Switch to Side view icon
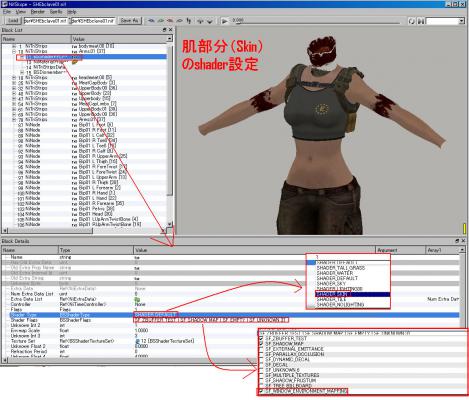 coord(170,21)
